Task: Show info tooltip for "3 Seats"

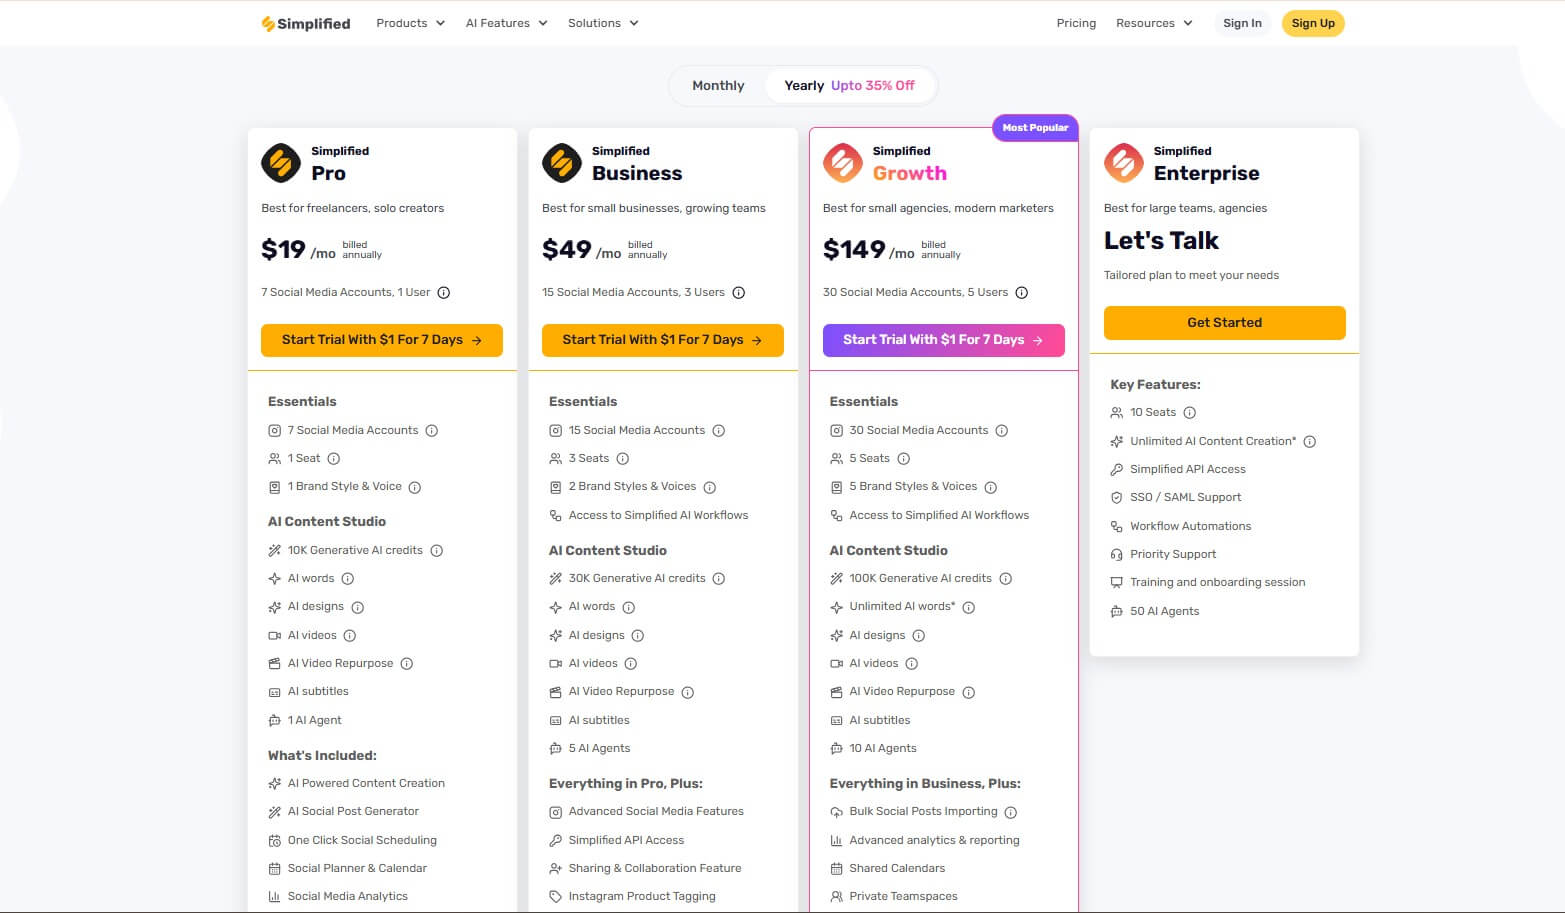Action: coord(623,459)
